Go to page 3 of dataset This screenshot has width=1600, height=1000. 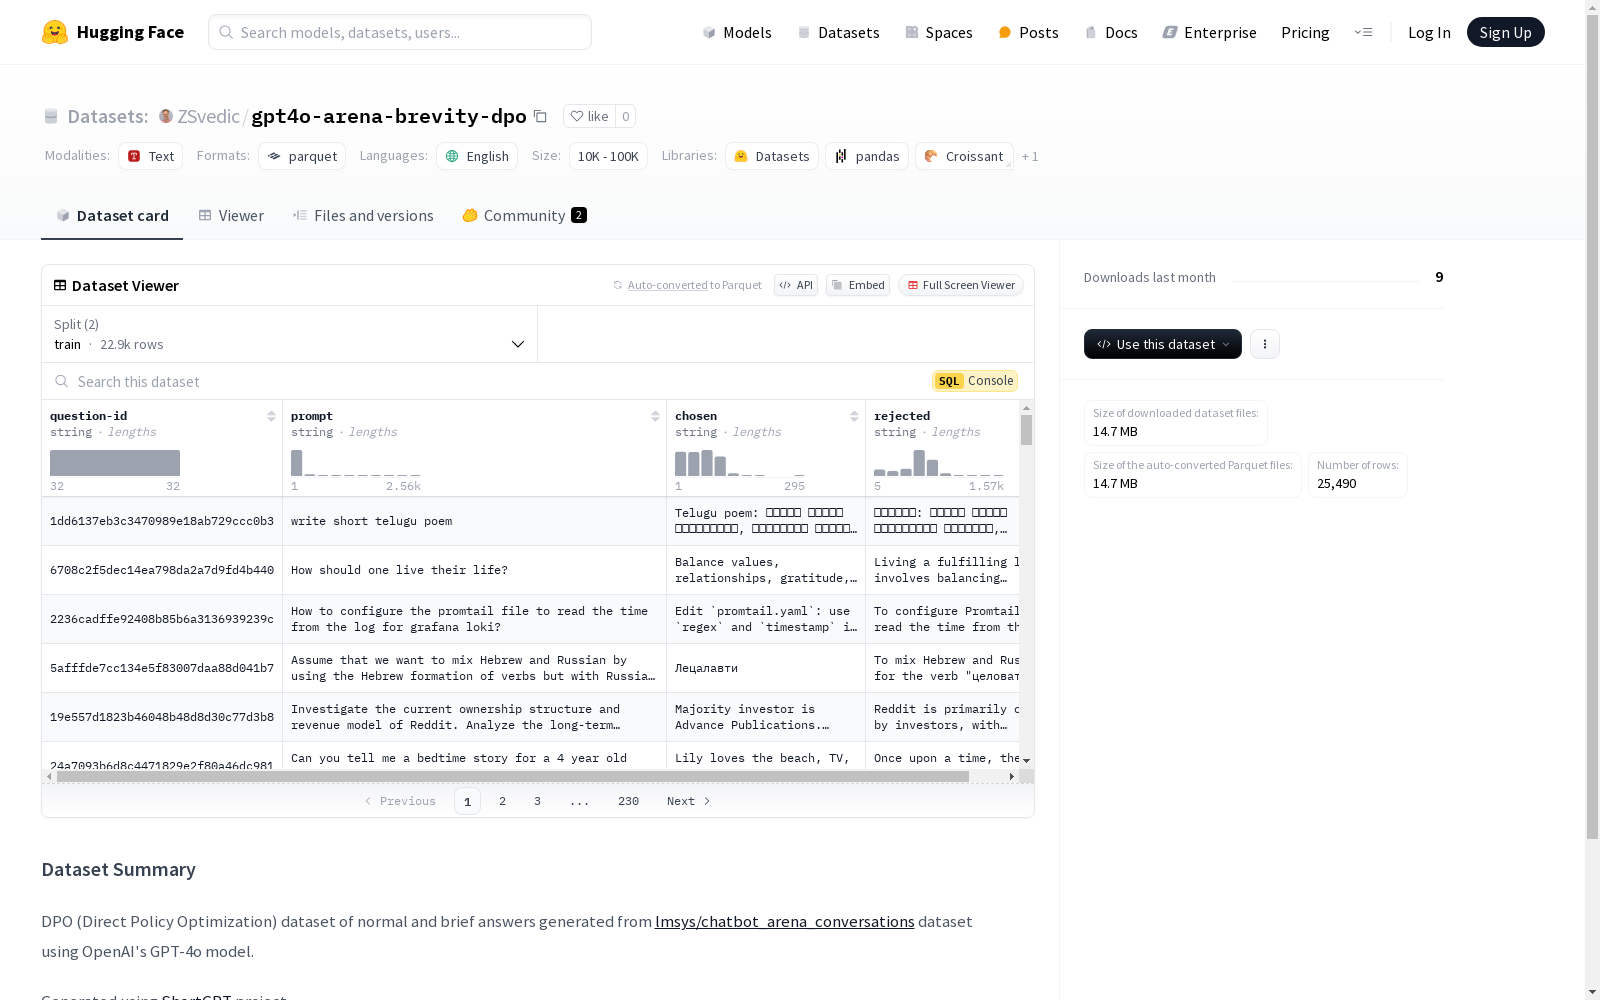click(x=537, y=801)
